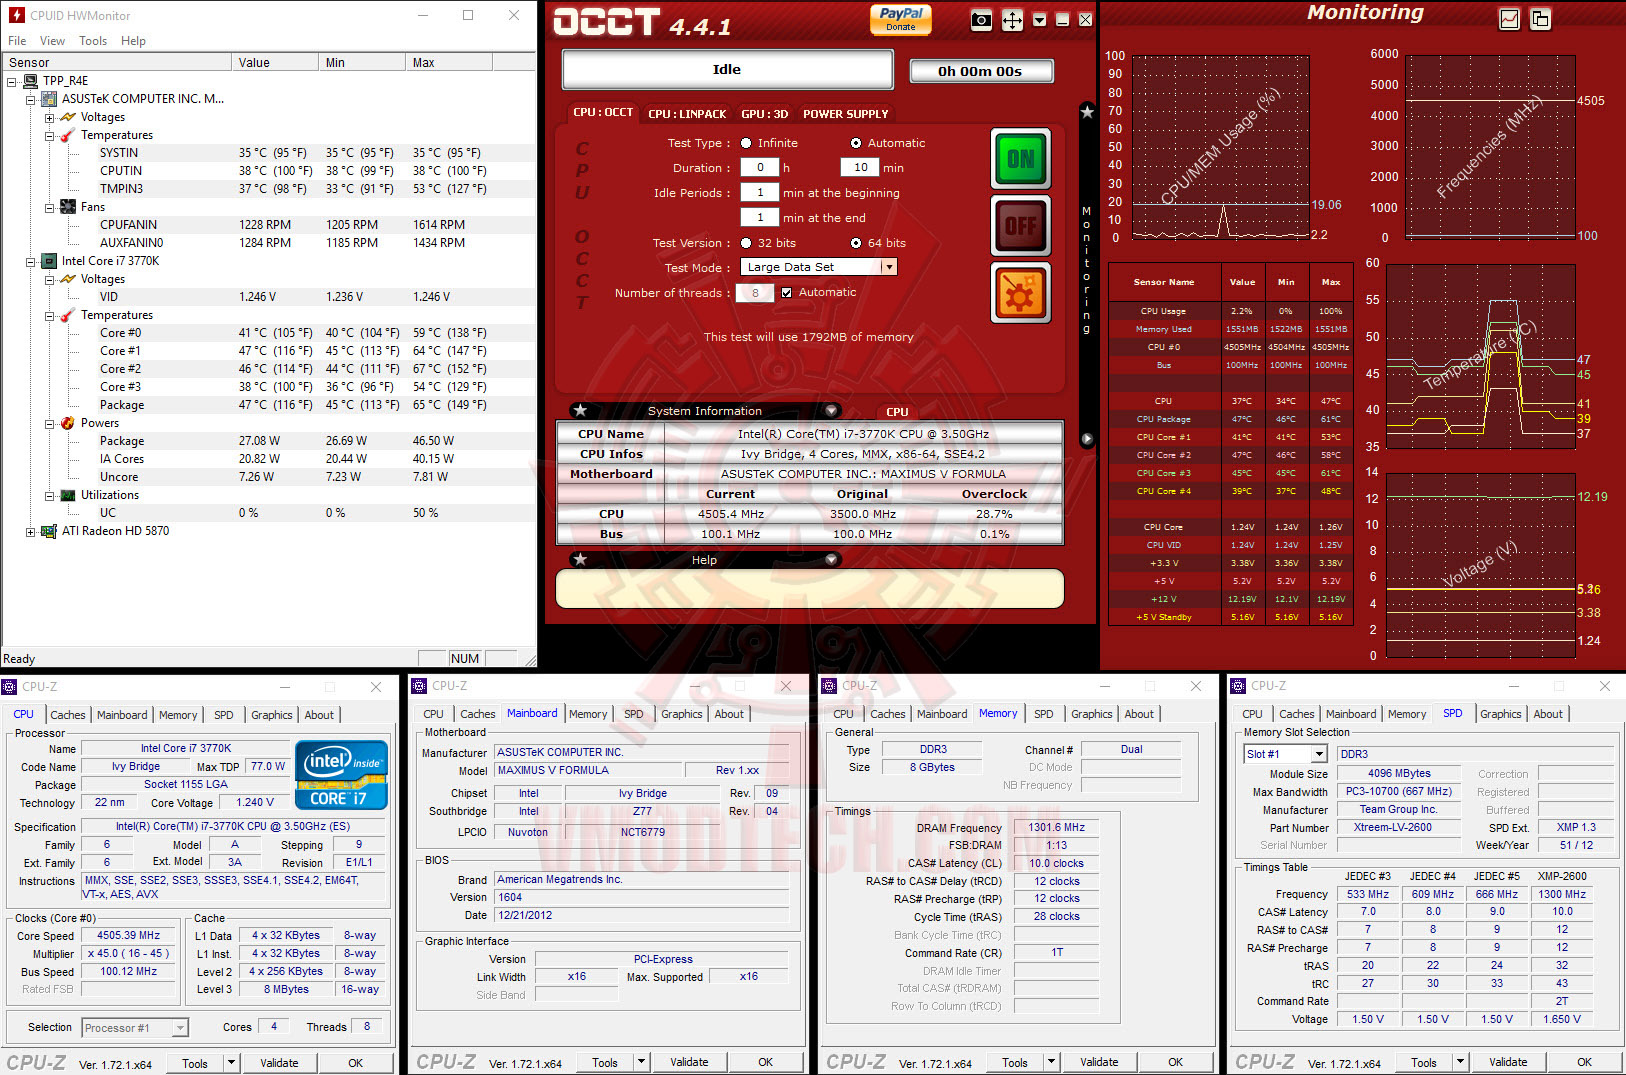Click the IA Cores power row
Image resolution: width=1626 pixels, height=1075 pixels.
tap(268, 459)
